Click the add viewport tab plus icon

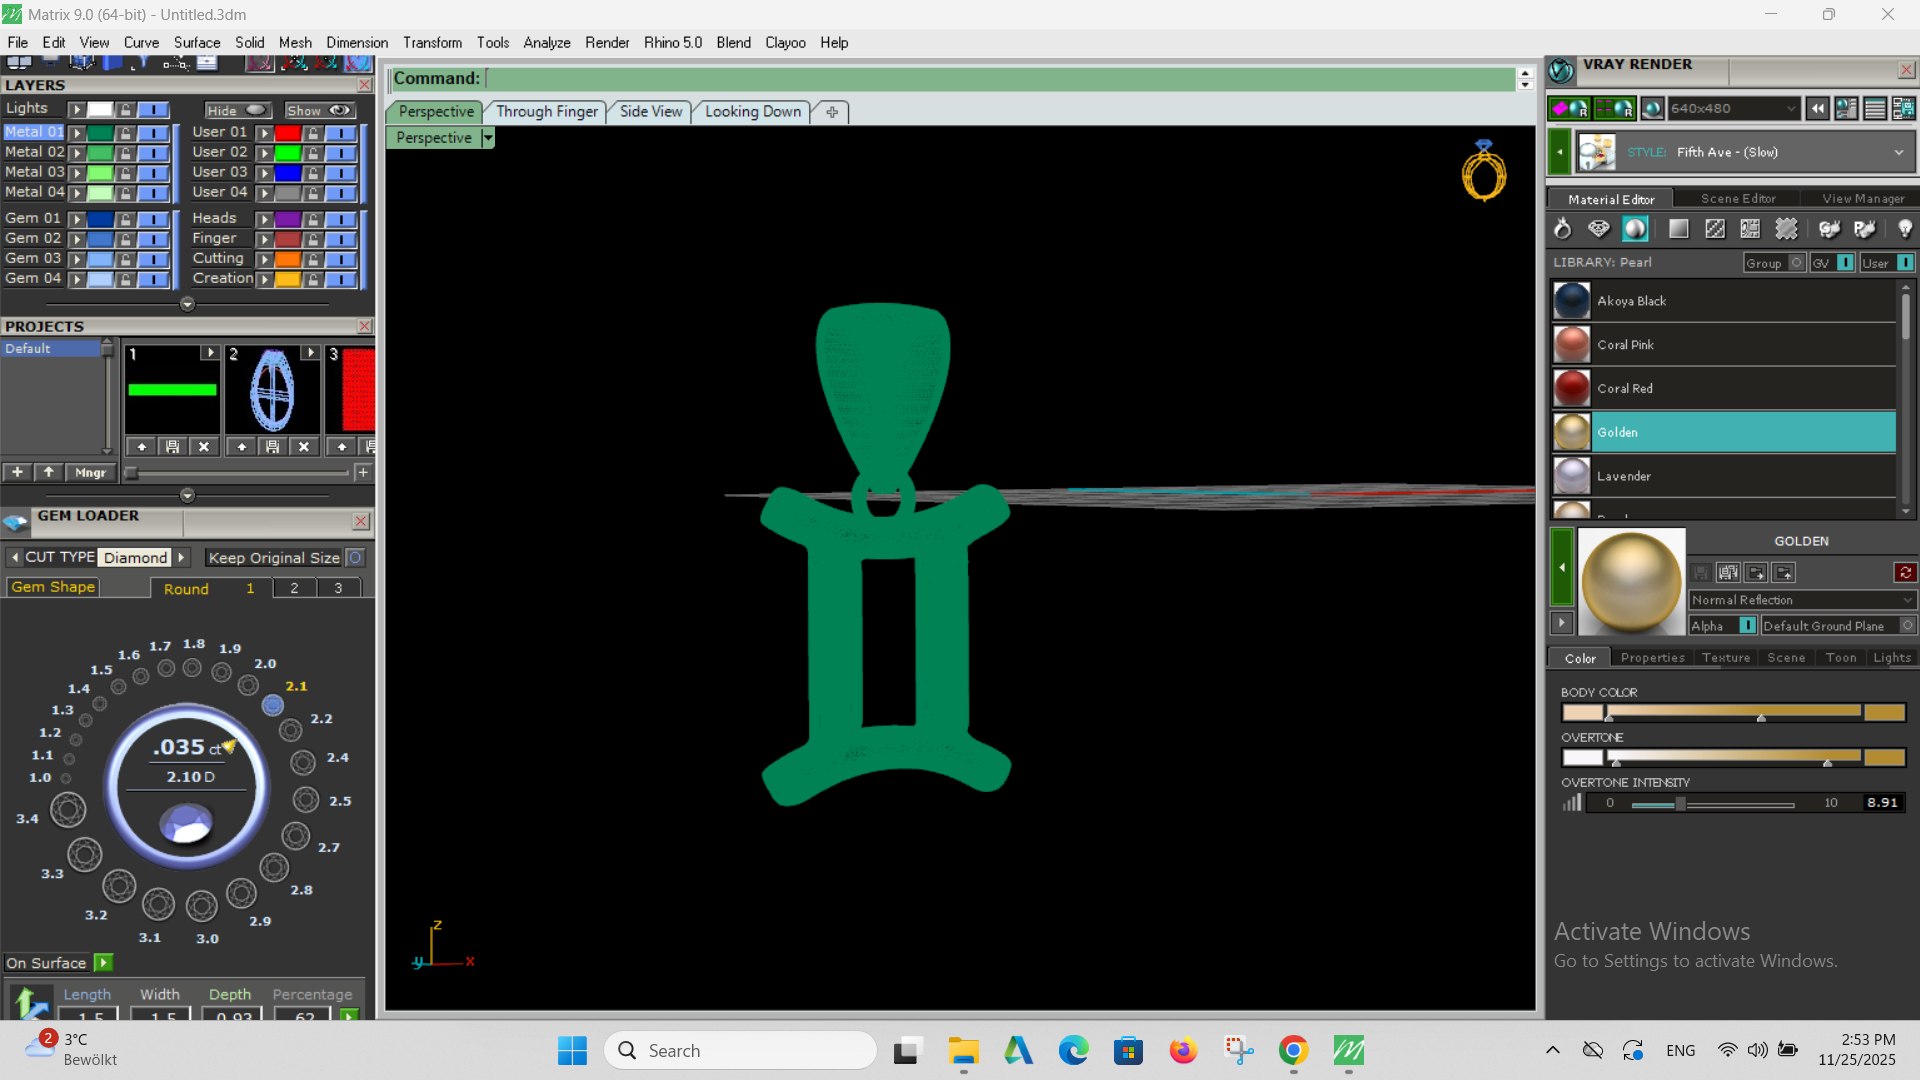click(832, 112)
